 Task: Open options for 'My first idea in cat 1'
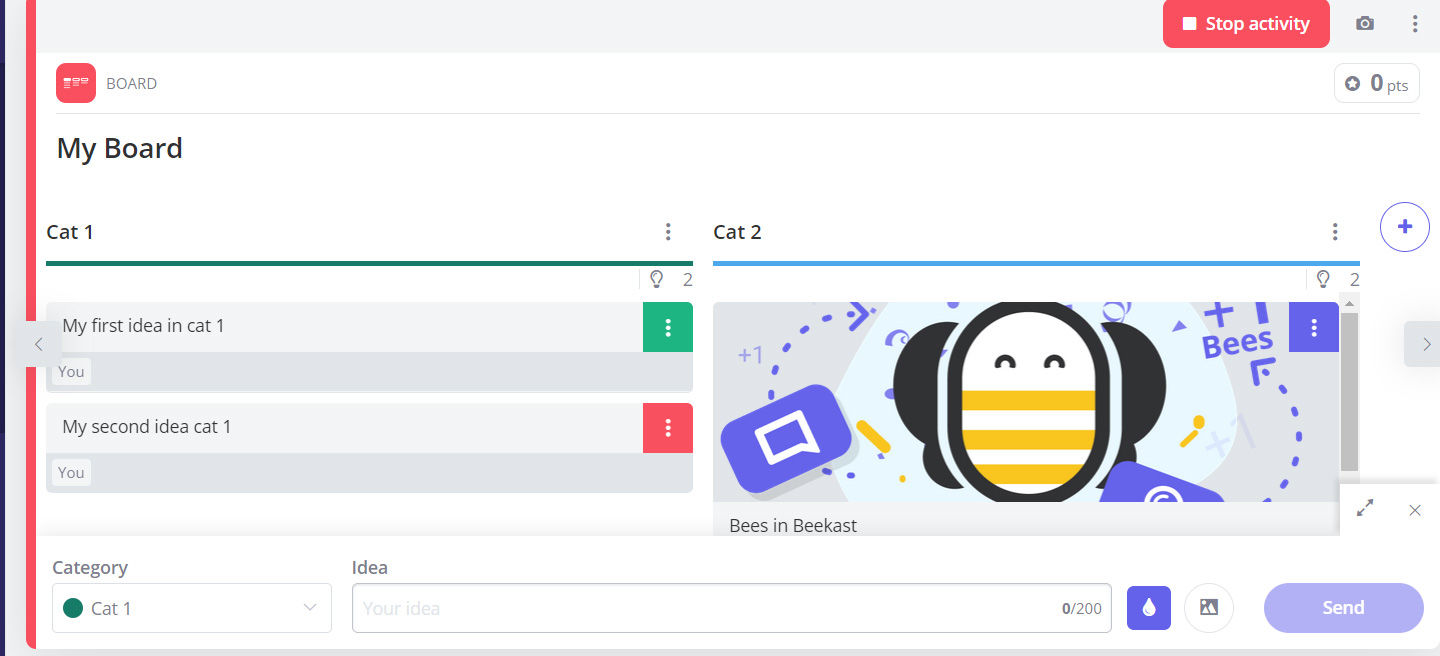pos(668,327)
